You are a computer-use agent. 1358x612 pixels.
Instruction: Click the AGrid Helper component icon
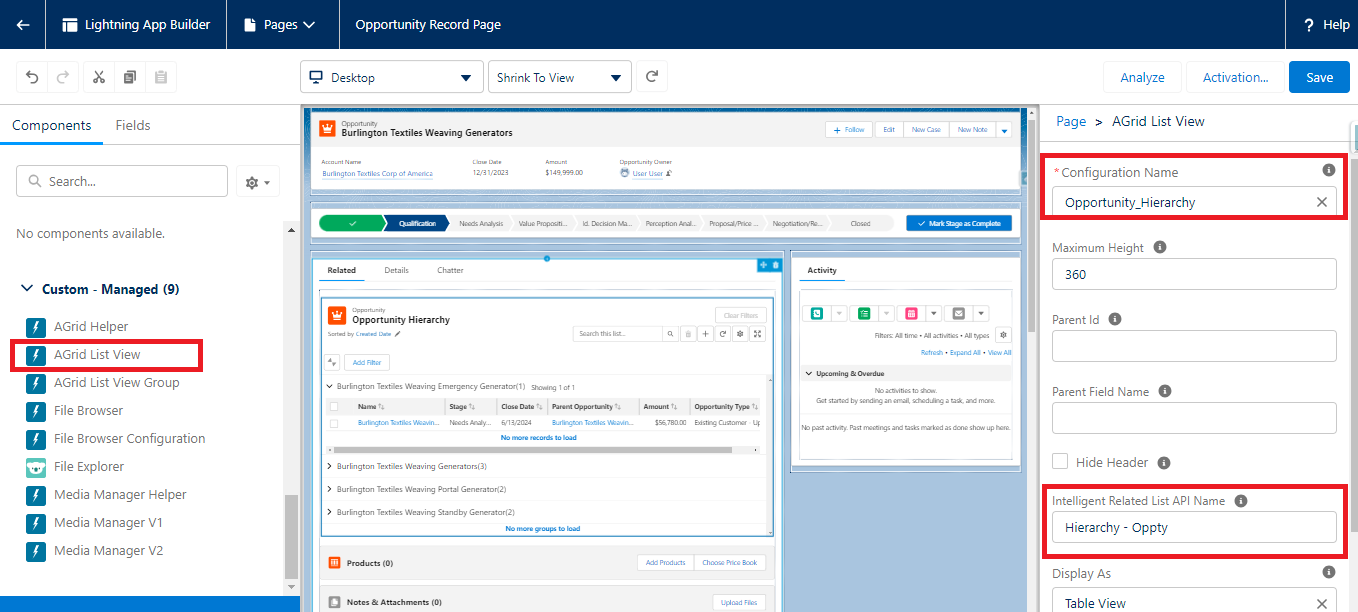coord(36,327)
